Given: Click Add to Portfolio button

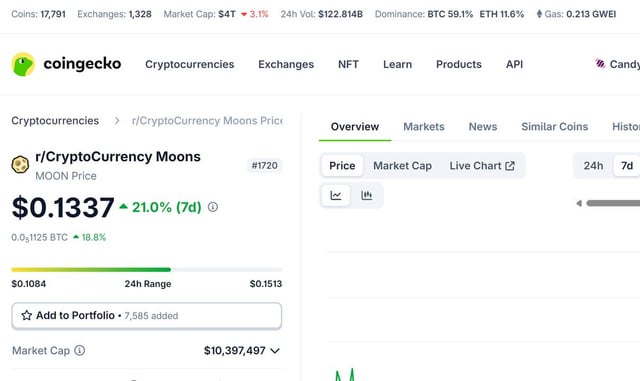Looking at the screenshot, I should click(x=147, y=316).
